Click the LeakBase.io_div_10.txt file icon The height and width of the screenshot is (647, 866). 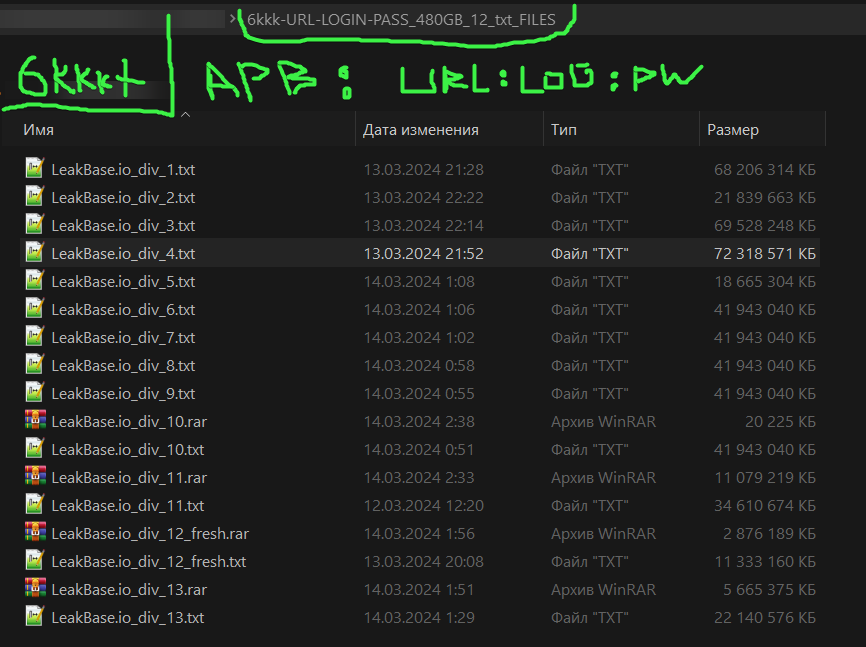34,448
